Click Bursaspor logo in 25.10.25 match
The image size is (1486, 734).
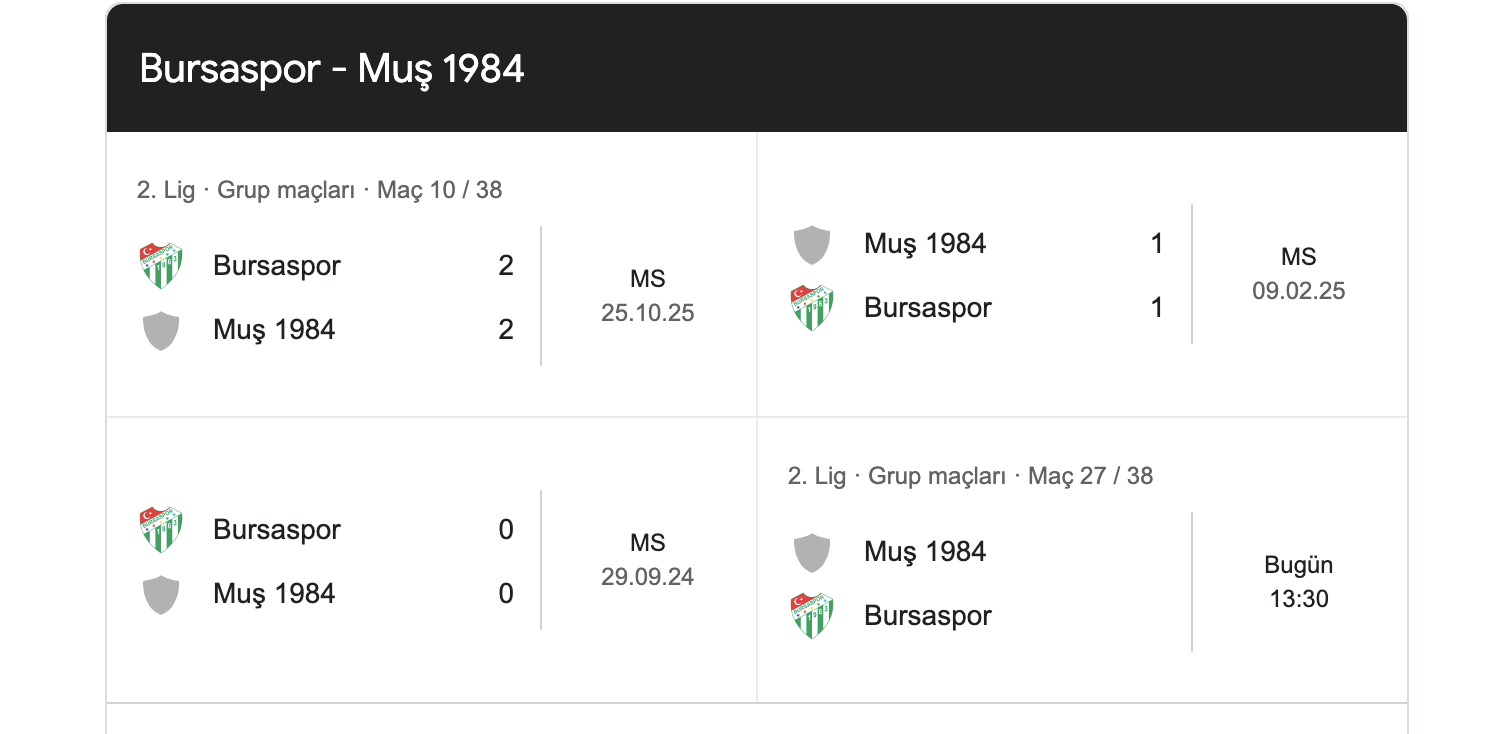pos(160,266)
